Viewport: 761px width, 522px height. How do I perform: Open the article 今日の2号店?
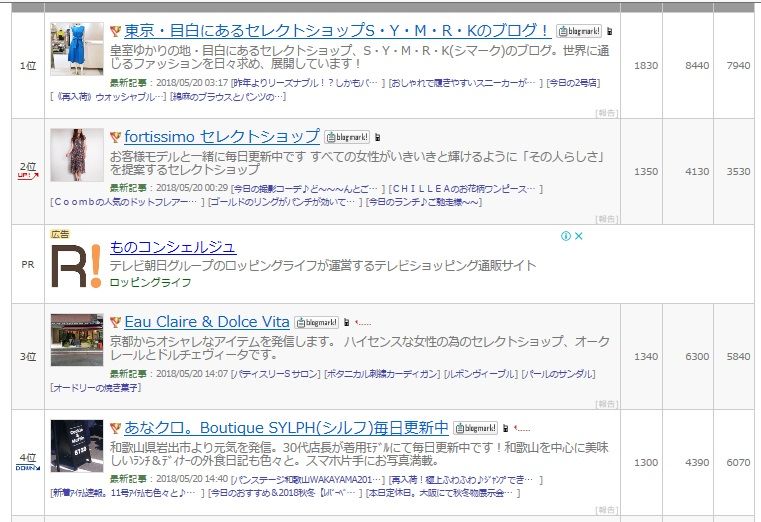pos(573,83)
